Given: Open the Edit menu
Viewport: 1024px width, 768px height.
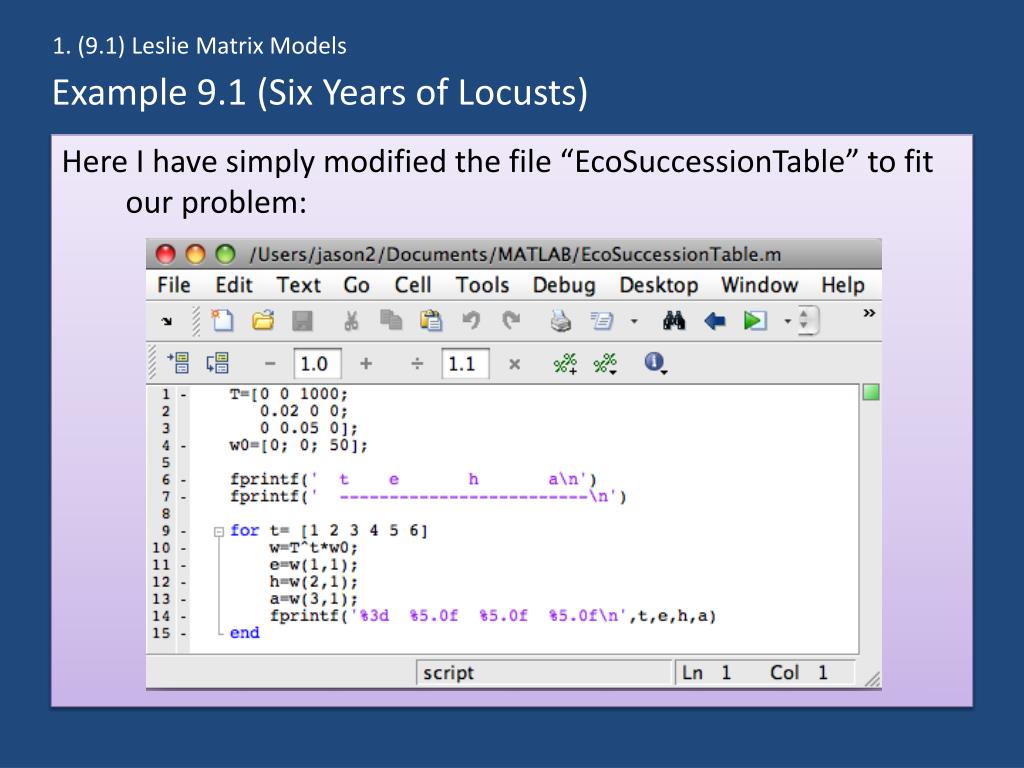Looking at the screenshot, I should tap(234, 285).
